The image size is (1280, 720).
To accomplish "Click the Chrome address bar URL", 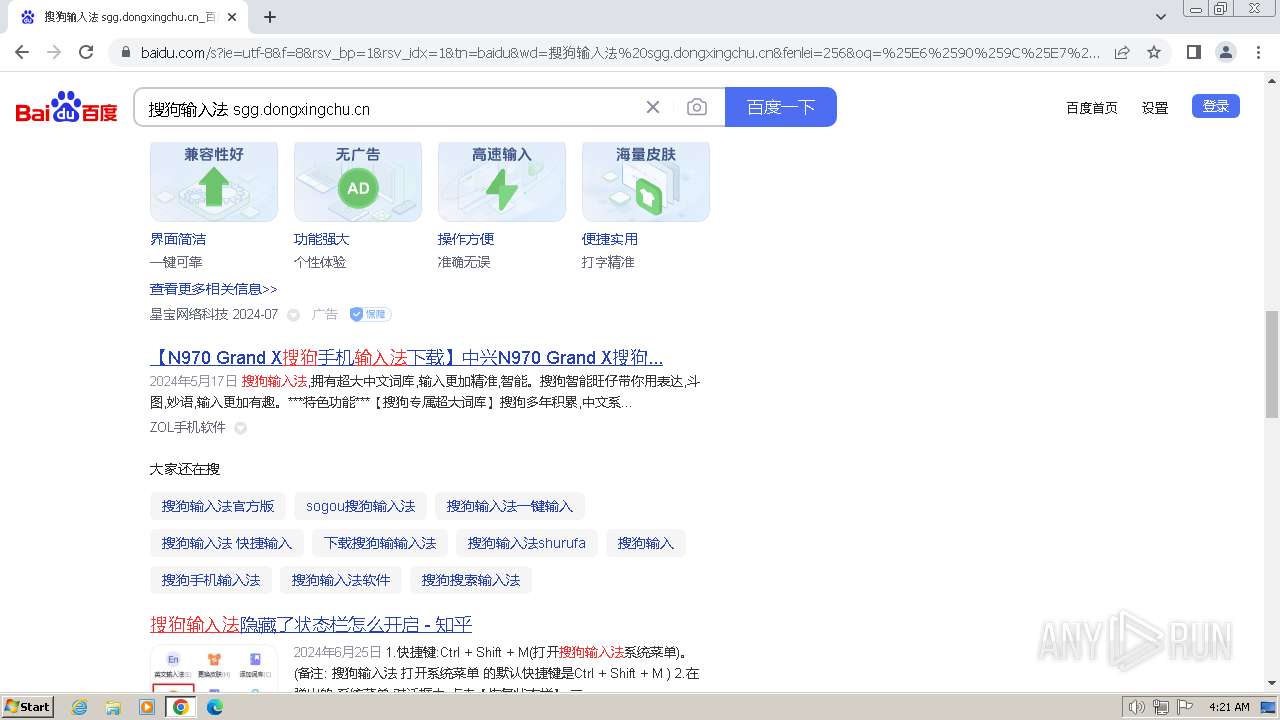I will point(620,52).
